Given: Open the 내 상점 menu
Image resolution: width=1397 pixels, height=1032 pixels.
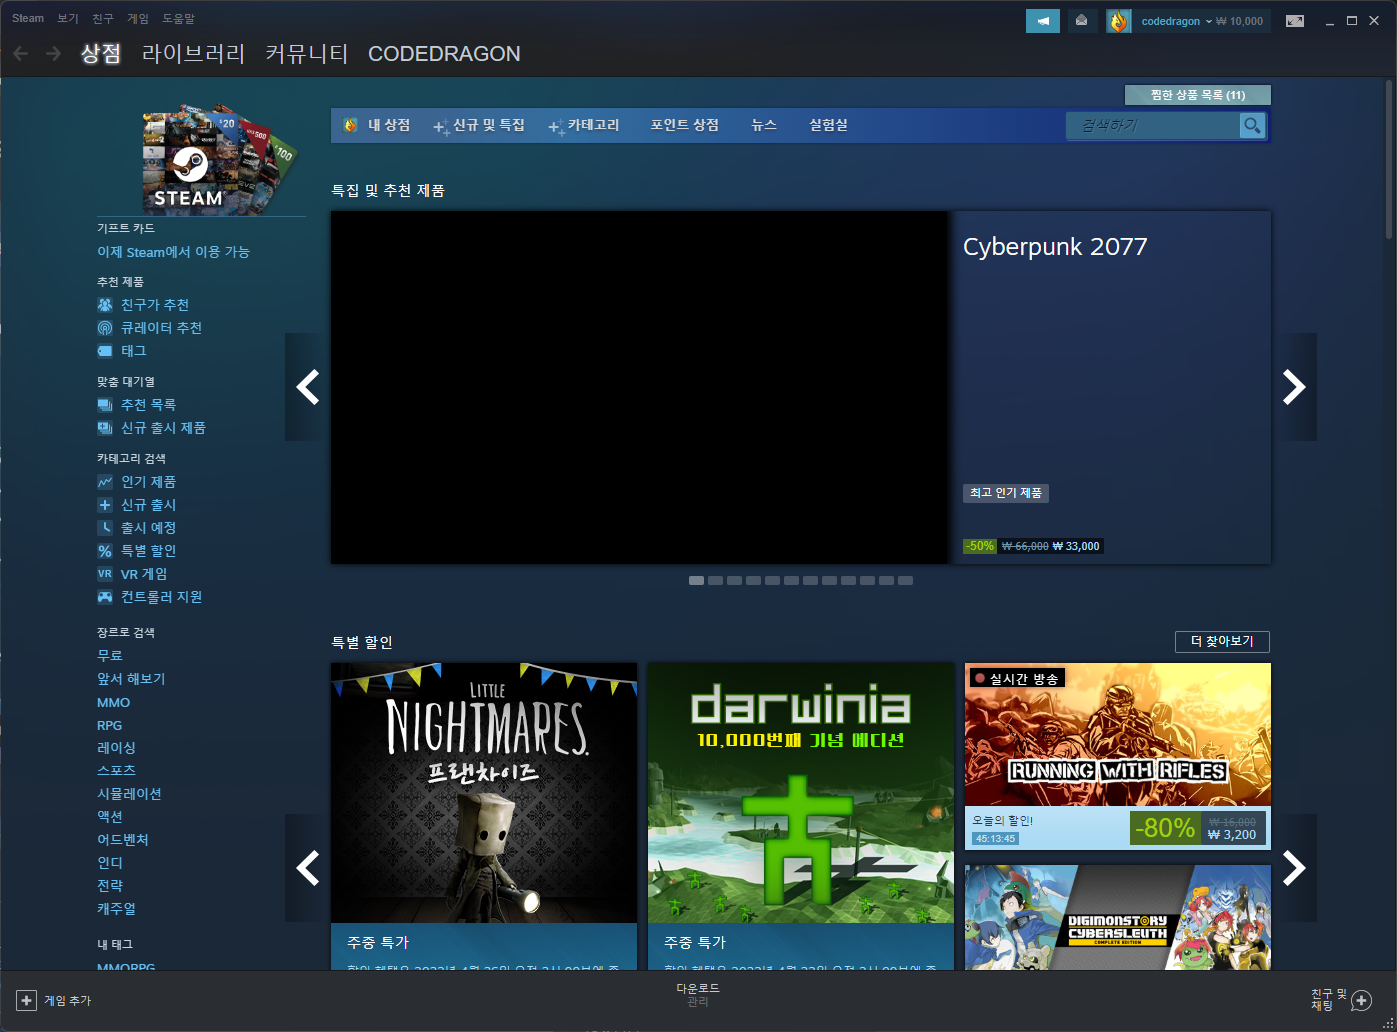Looking at the screenshot, I should (377, 125).
